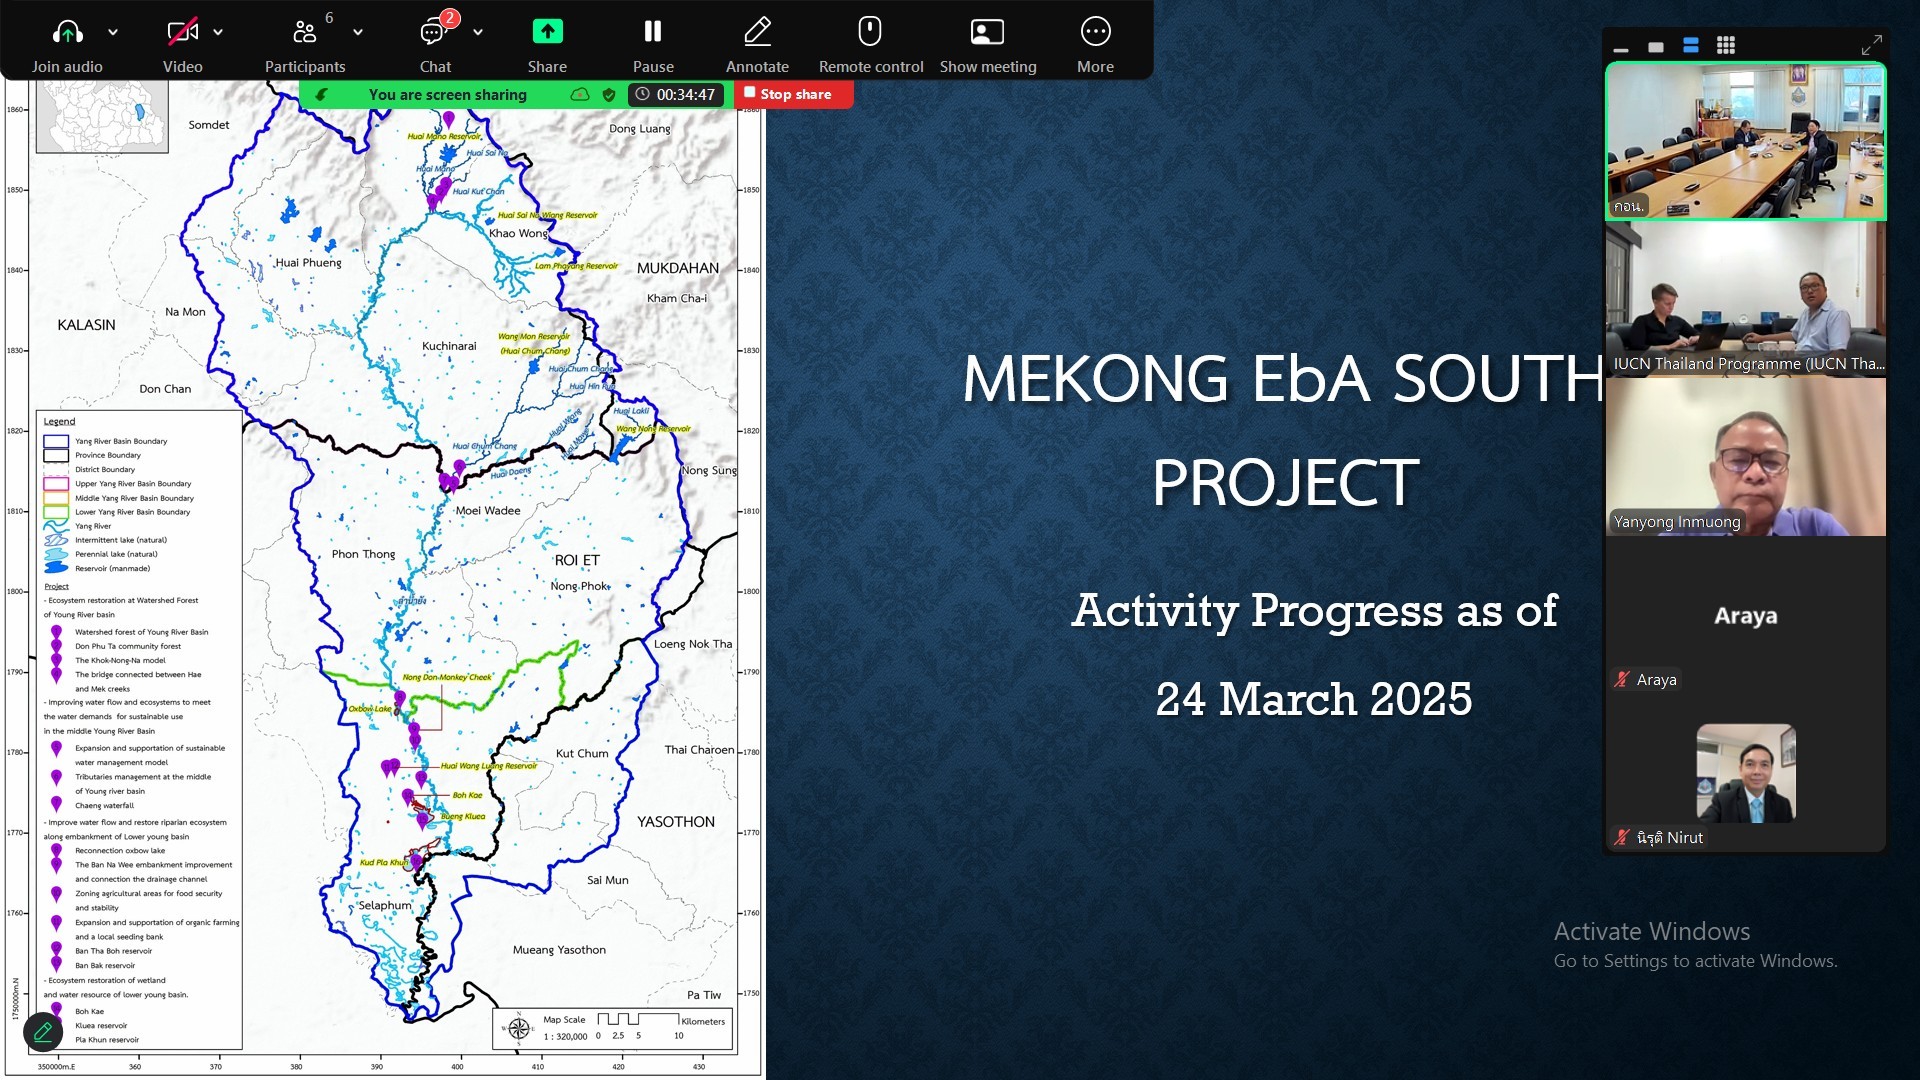Switch video panel to vertical strip view

pyautogui.click(x=1691, y=46)
